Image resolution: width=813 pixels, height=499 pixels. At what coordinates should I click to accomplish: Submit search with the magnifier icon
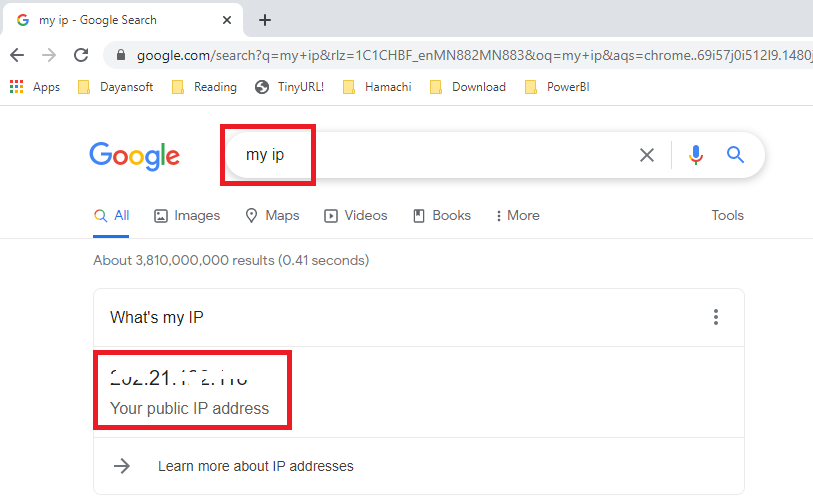click(735, 155)
